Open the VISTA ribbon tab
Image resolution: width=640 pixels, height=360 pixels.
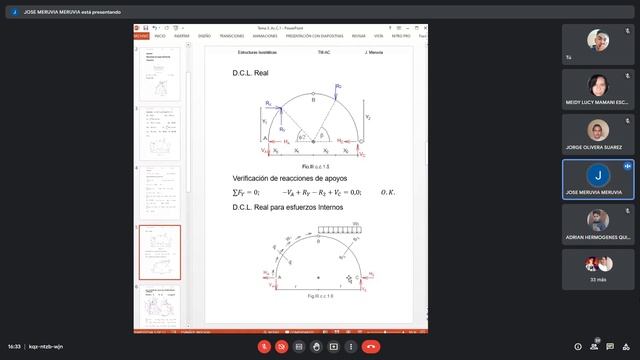(378, 36)
